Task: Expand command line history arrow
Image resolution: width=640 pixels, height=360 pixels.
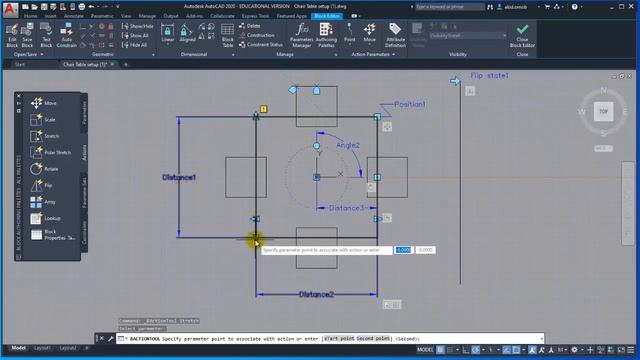Action: [x=541, y=338]
